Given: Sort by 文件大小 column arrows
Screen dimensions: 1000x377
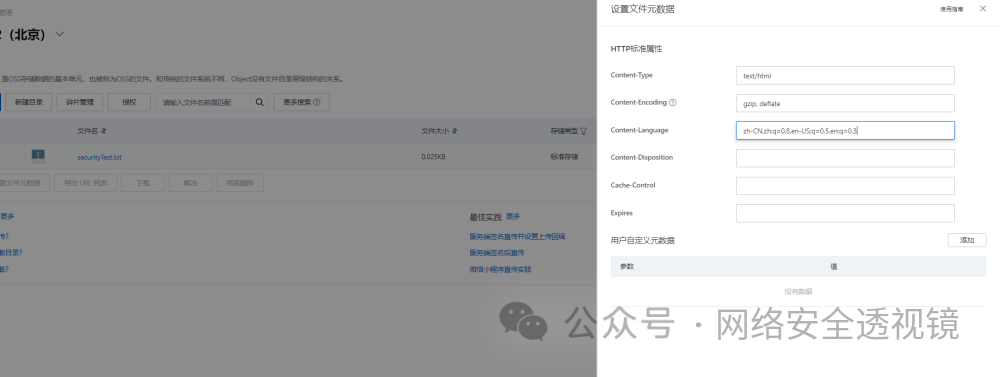Looking at the screenshot, I should (455, 131).
